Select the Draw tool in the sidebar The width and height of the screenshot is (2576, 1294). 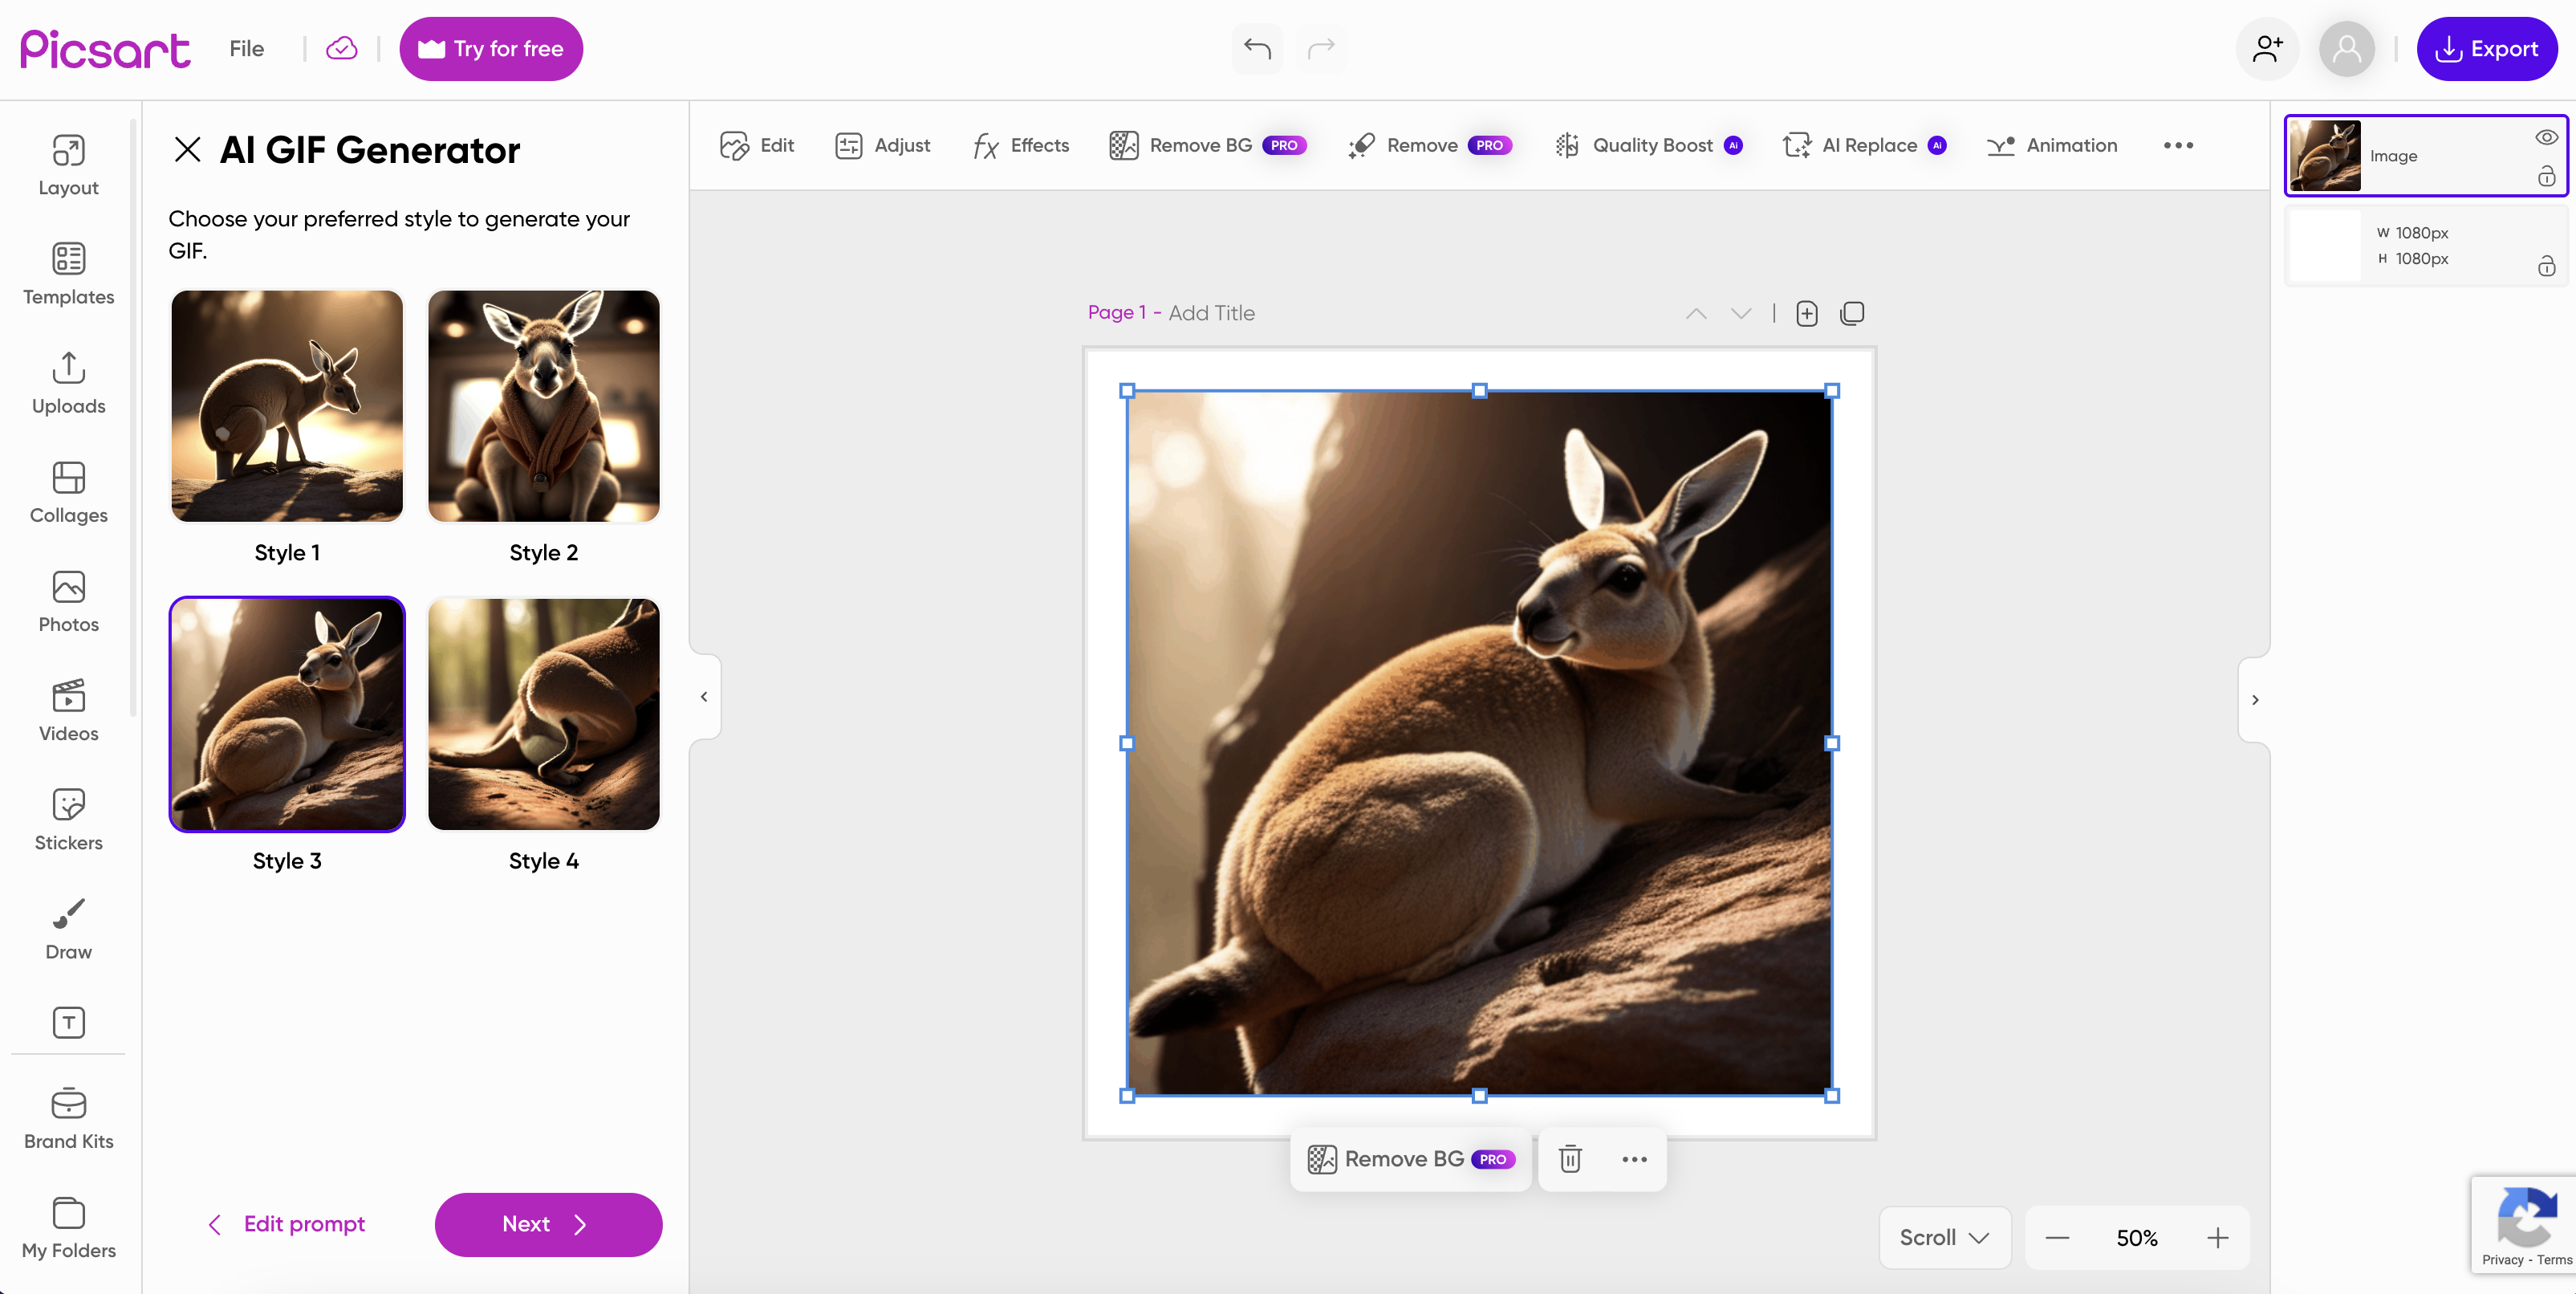click(x=68, y=928)
